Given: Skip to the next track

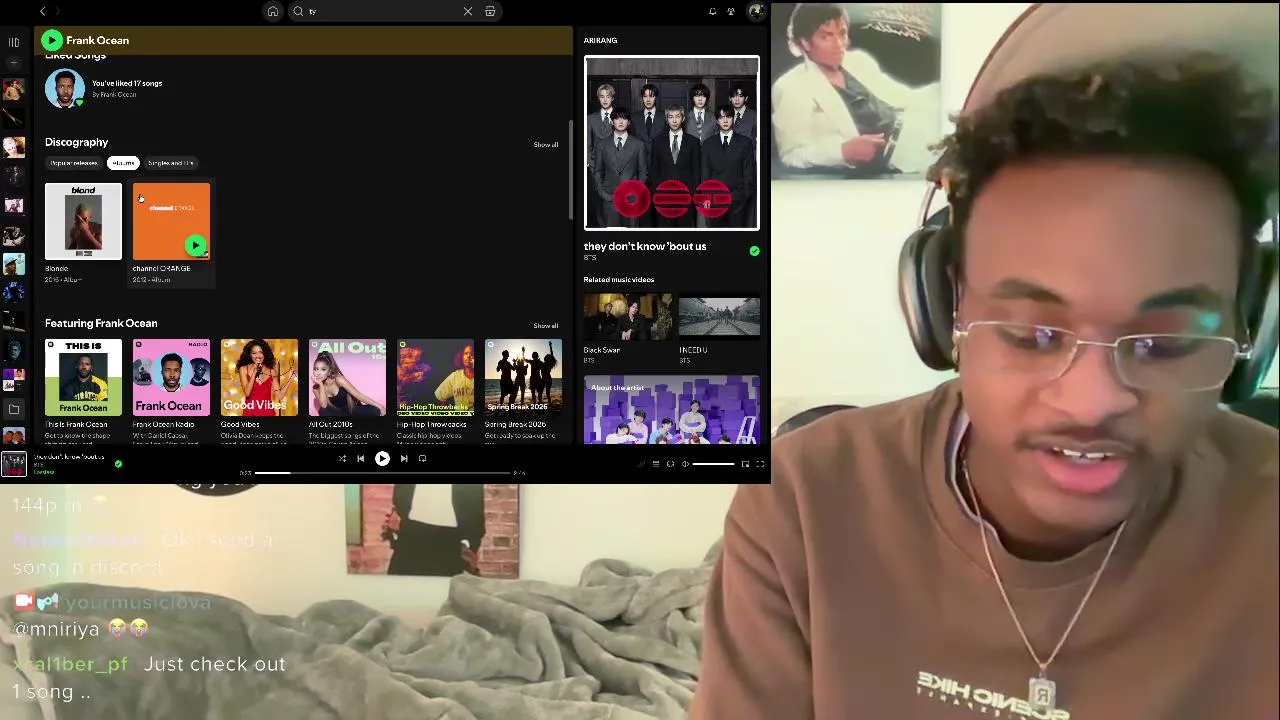Looking at the screenshot, I should click(x=404, y=458).
